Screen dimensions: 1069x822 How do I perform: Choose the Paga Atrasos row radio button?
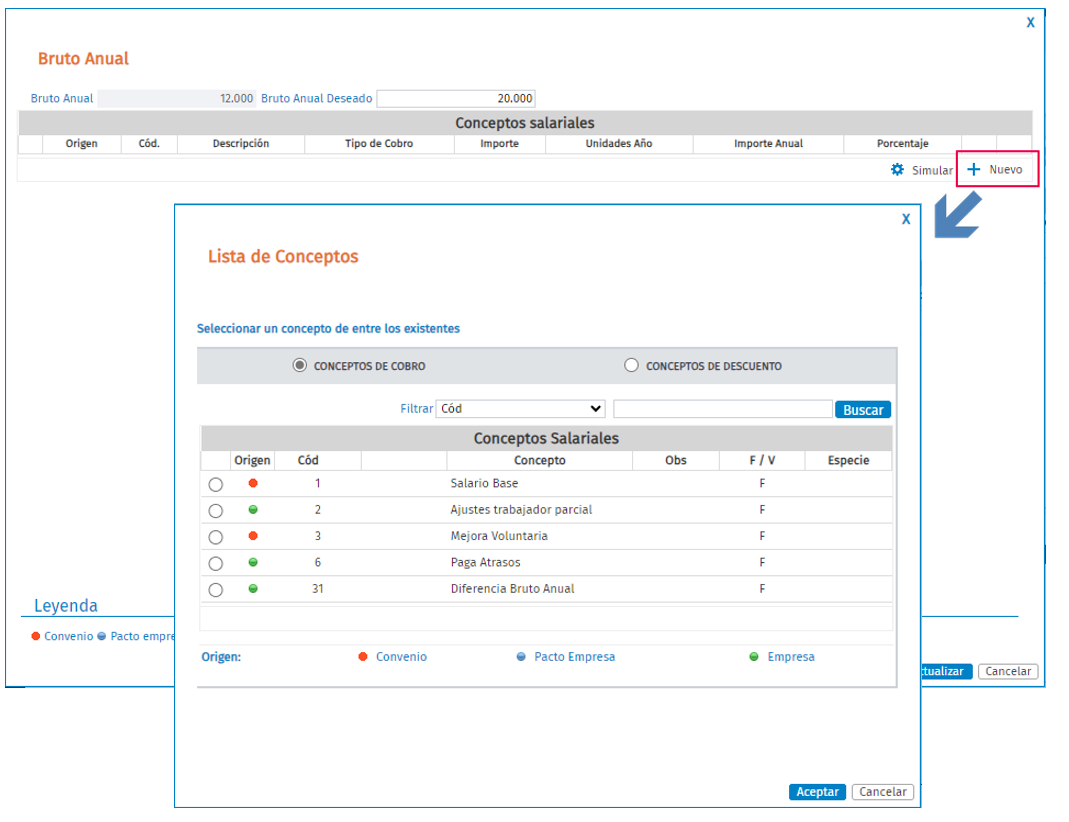pyautogui.click(x=215, y=564)
